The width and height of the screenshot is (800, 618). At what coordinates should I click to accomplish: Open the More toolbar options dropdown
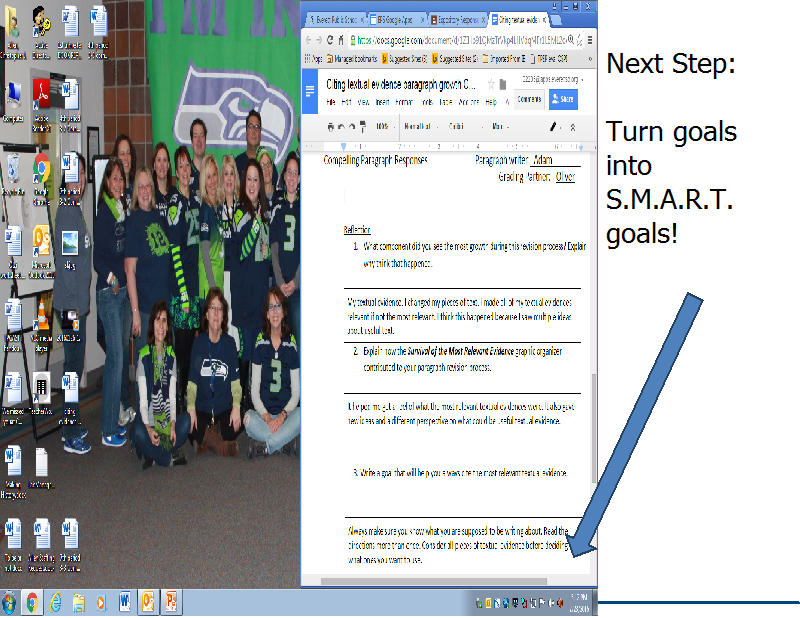pos(500,127)
